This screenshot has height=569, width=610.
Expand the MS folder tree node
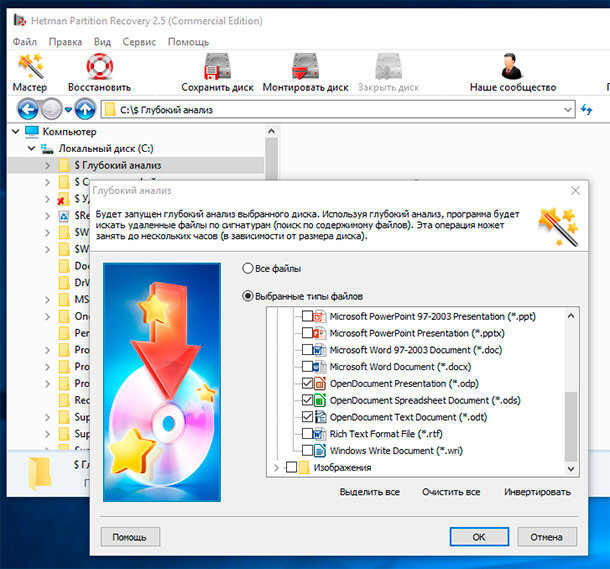[x=47, y=299]
